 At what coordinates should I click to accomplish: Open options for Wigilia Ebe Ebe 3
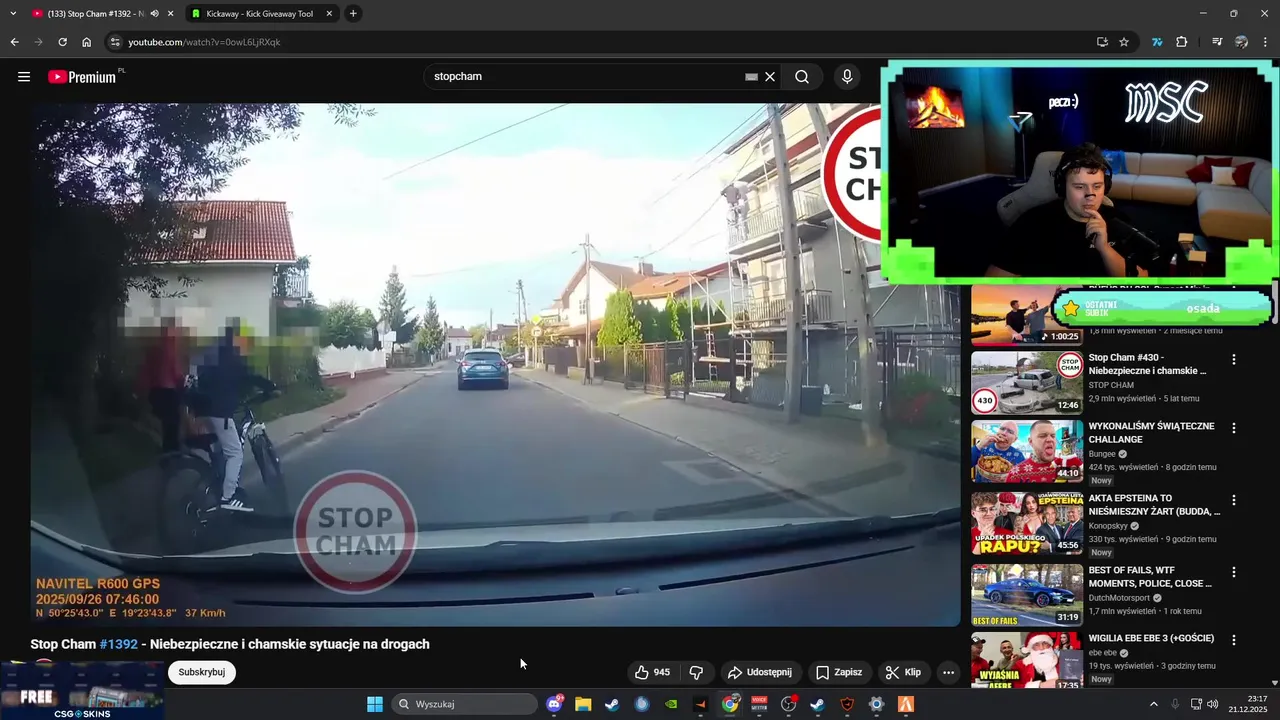pyautogui.click(x=1234, y=640)
